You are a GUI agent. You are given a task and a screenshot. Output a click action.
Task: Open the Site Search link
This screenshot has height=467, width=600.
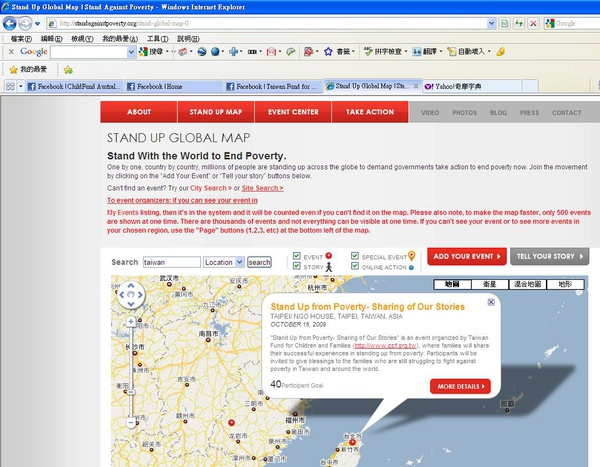click(262, 188)
